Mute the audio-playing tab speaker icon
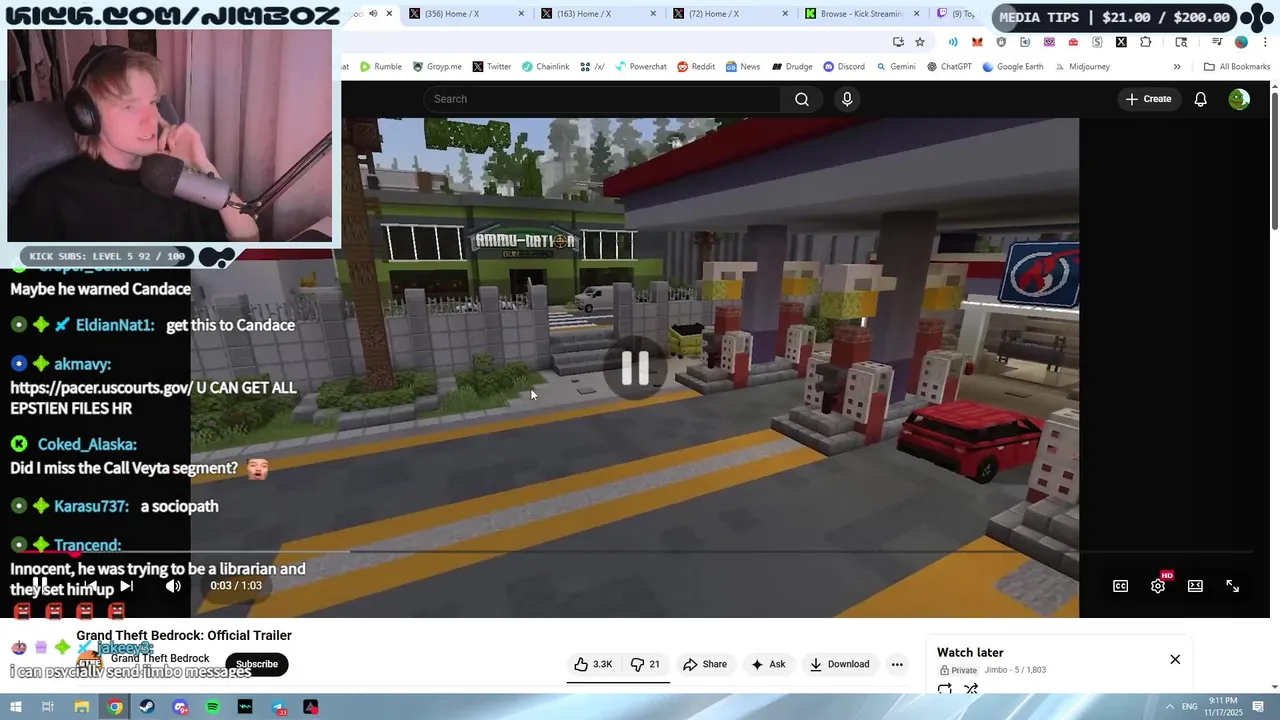This screenshot has width=1280, height=720. [372, 14]
